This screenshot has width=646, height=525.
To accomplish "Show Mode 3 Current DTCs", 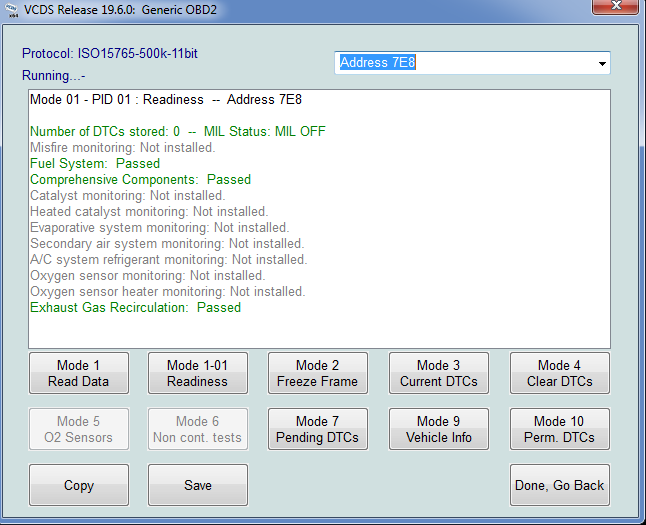I will pyautogui.click(x=439, y=373).
